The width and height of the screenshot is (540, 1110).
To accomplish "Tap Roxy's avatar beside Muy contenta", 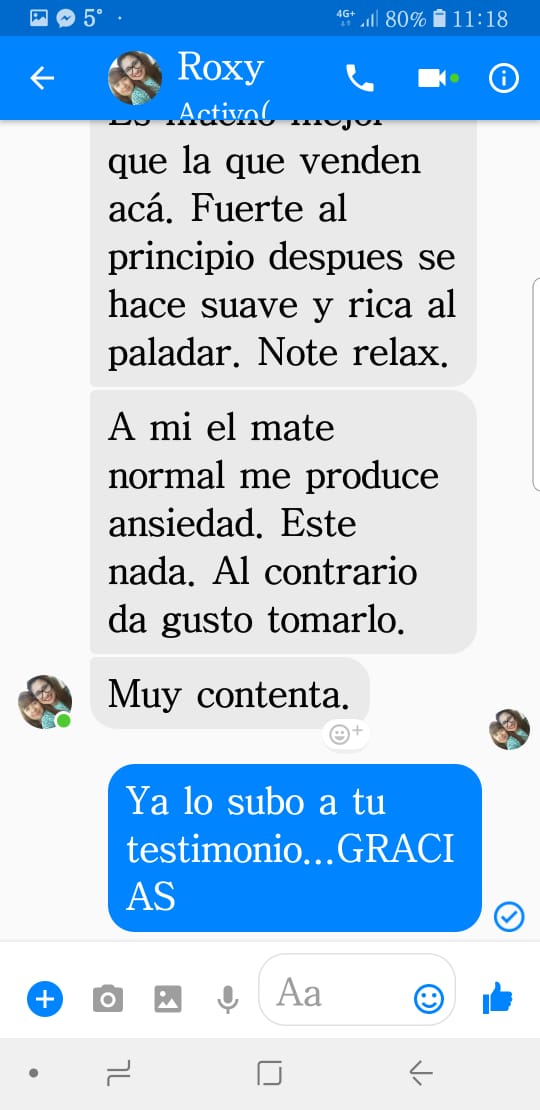I will click(45, 702).
